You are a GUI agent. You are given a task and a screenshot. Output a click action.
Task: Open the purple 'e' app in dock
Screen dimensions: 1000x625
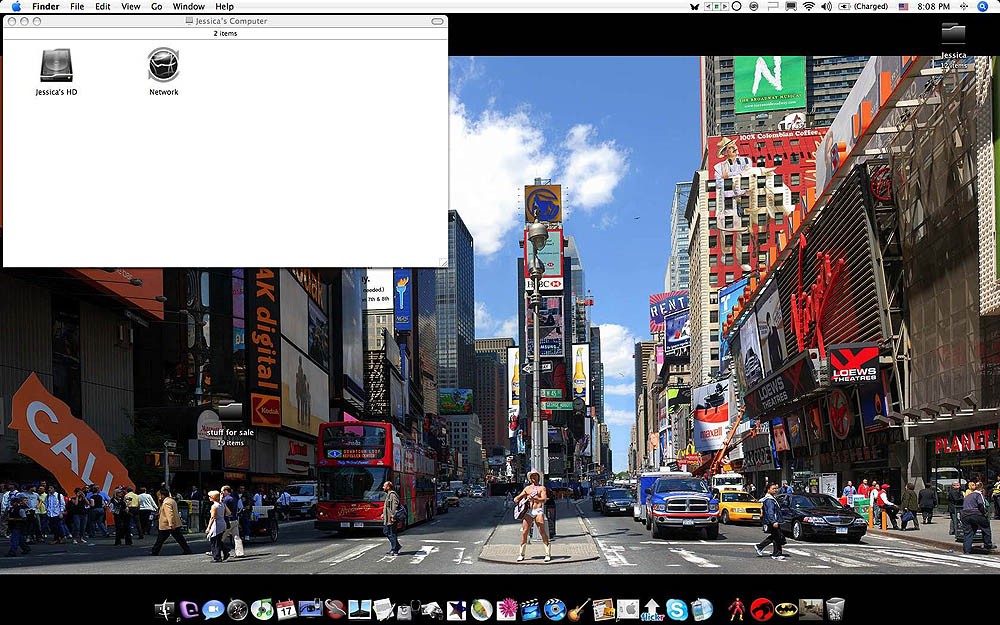point(189,610)
